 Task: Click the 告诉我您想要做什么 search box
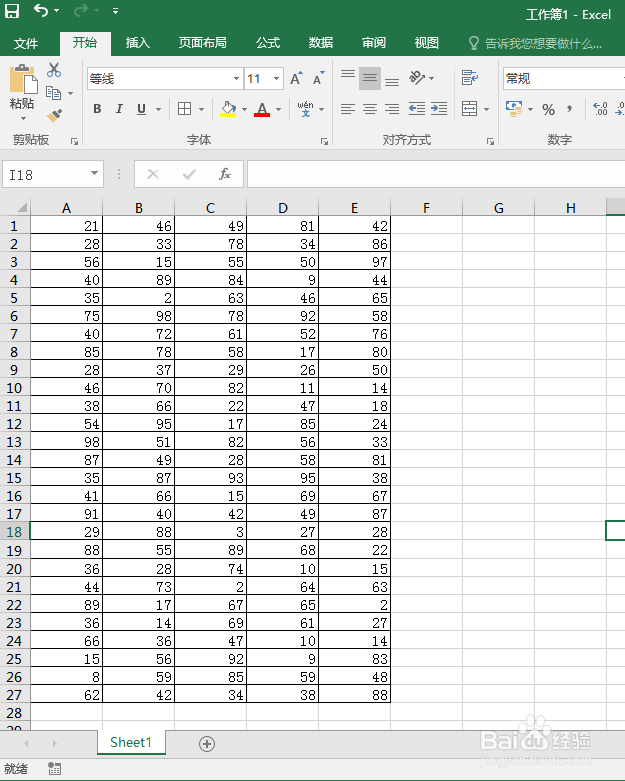click(536, 43)
